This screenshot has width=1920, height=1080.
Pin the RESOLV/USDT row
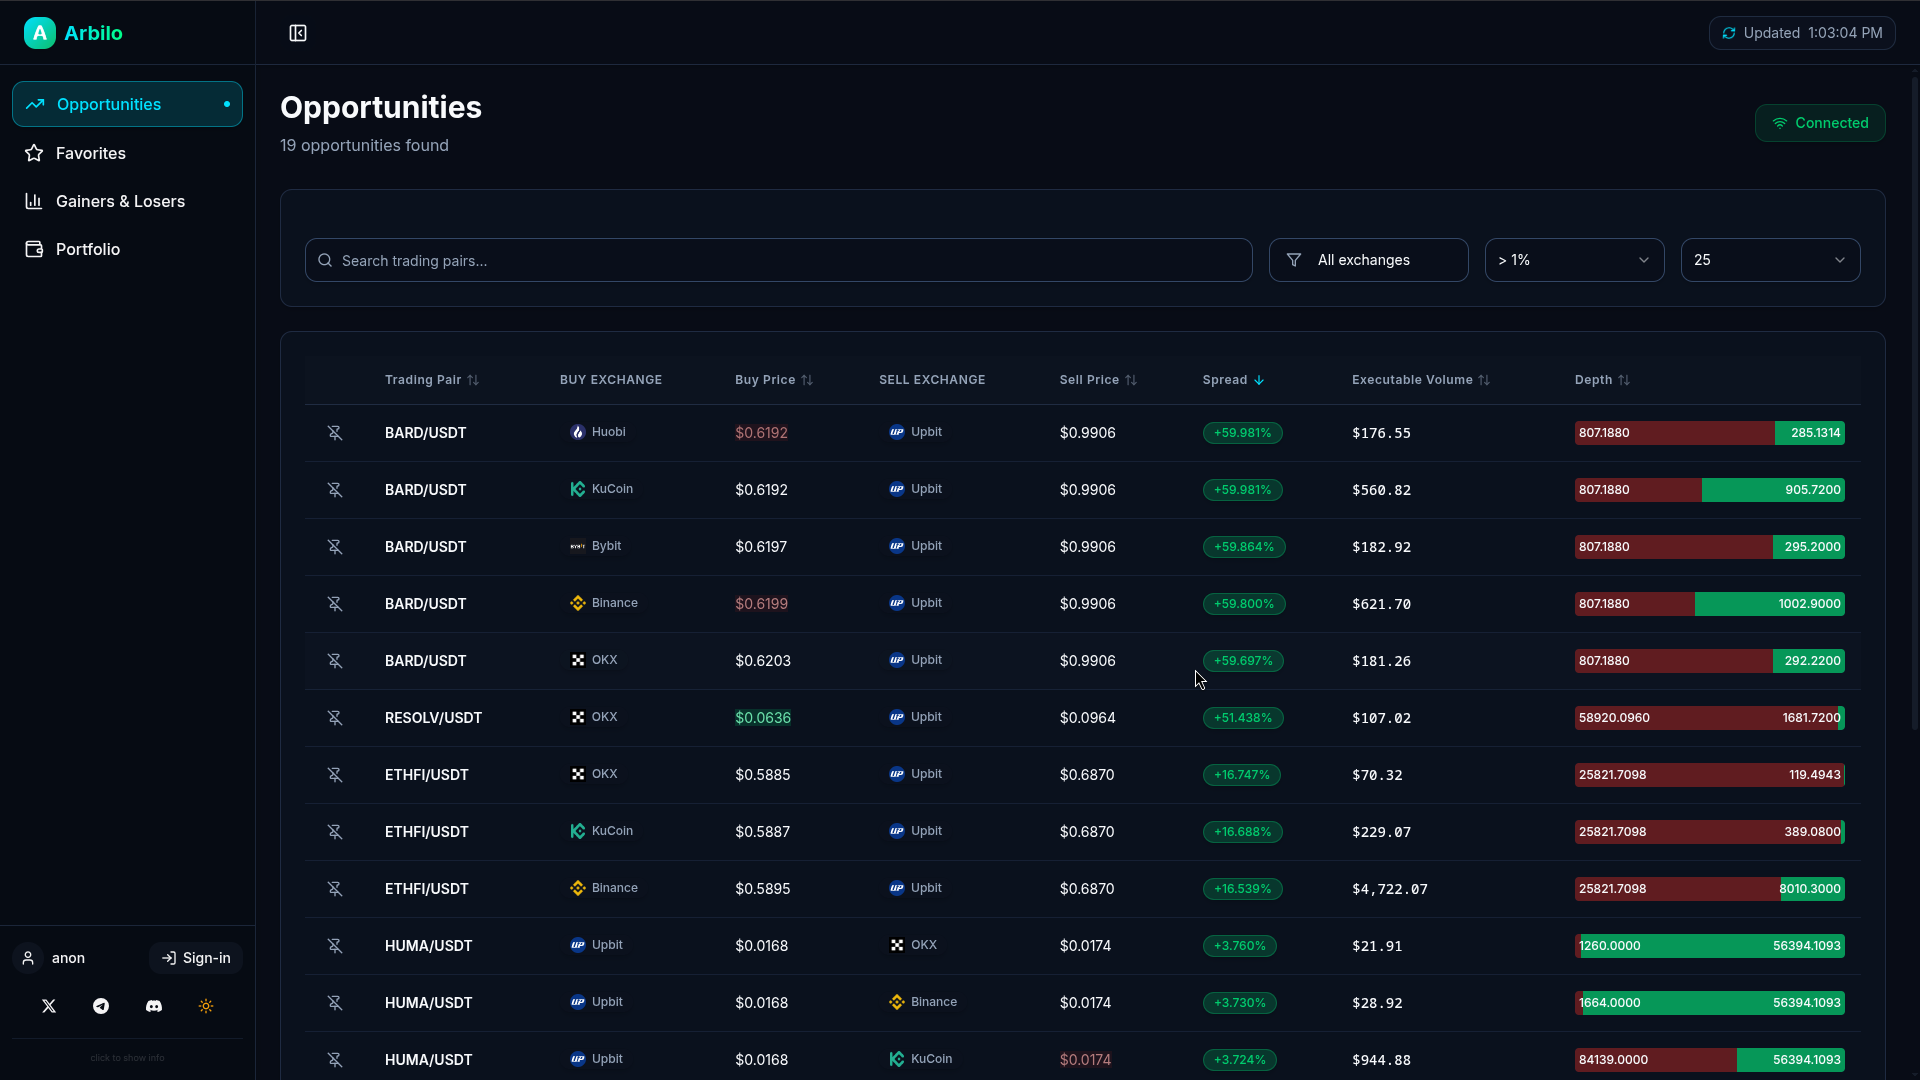click(x=335, y=718)
